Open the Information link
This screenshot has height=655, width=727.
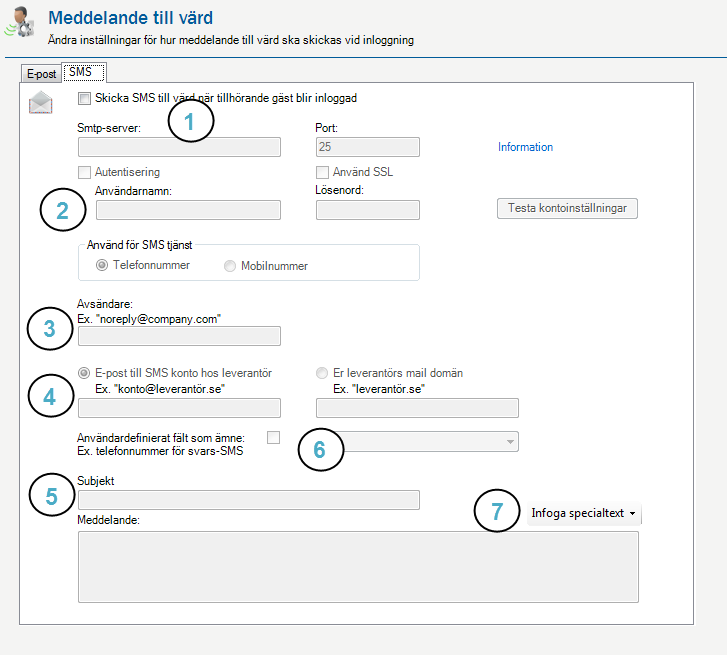point(525,147)
